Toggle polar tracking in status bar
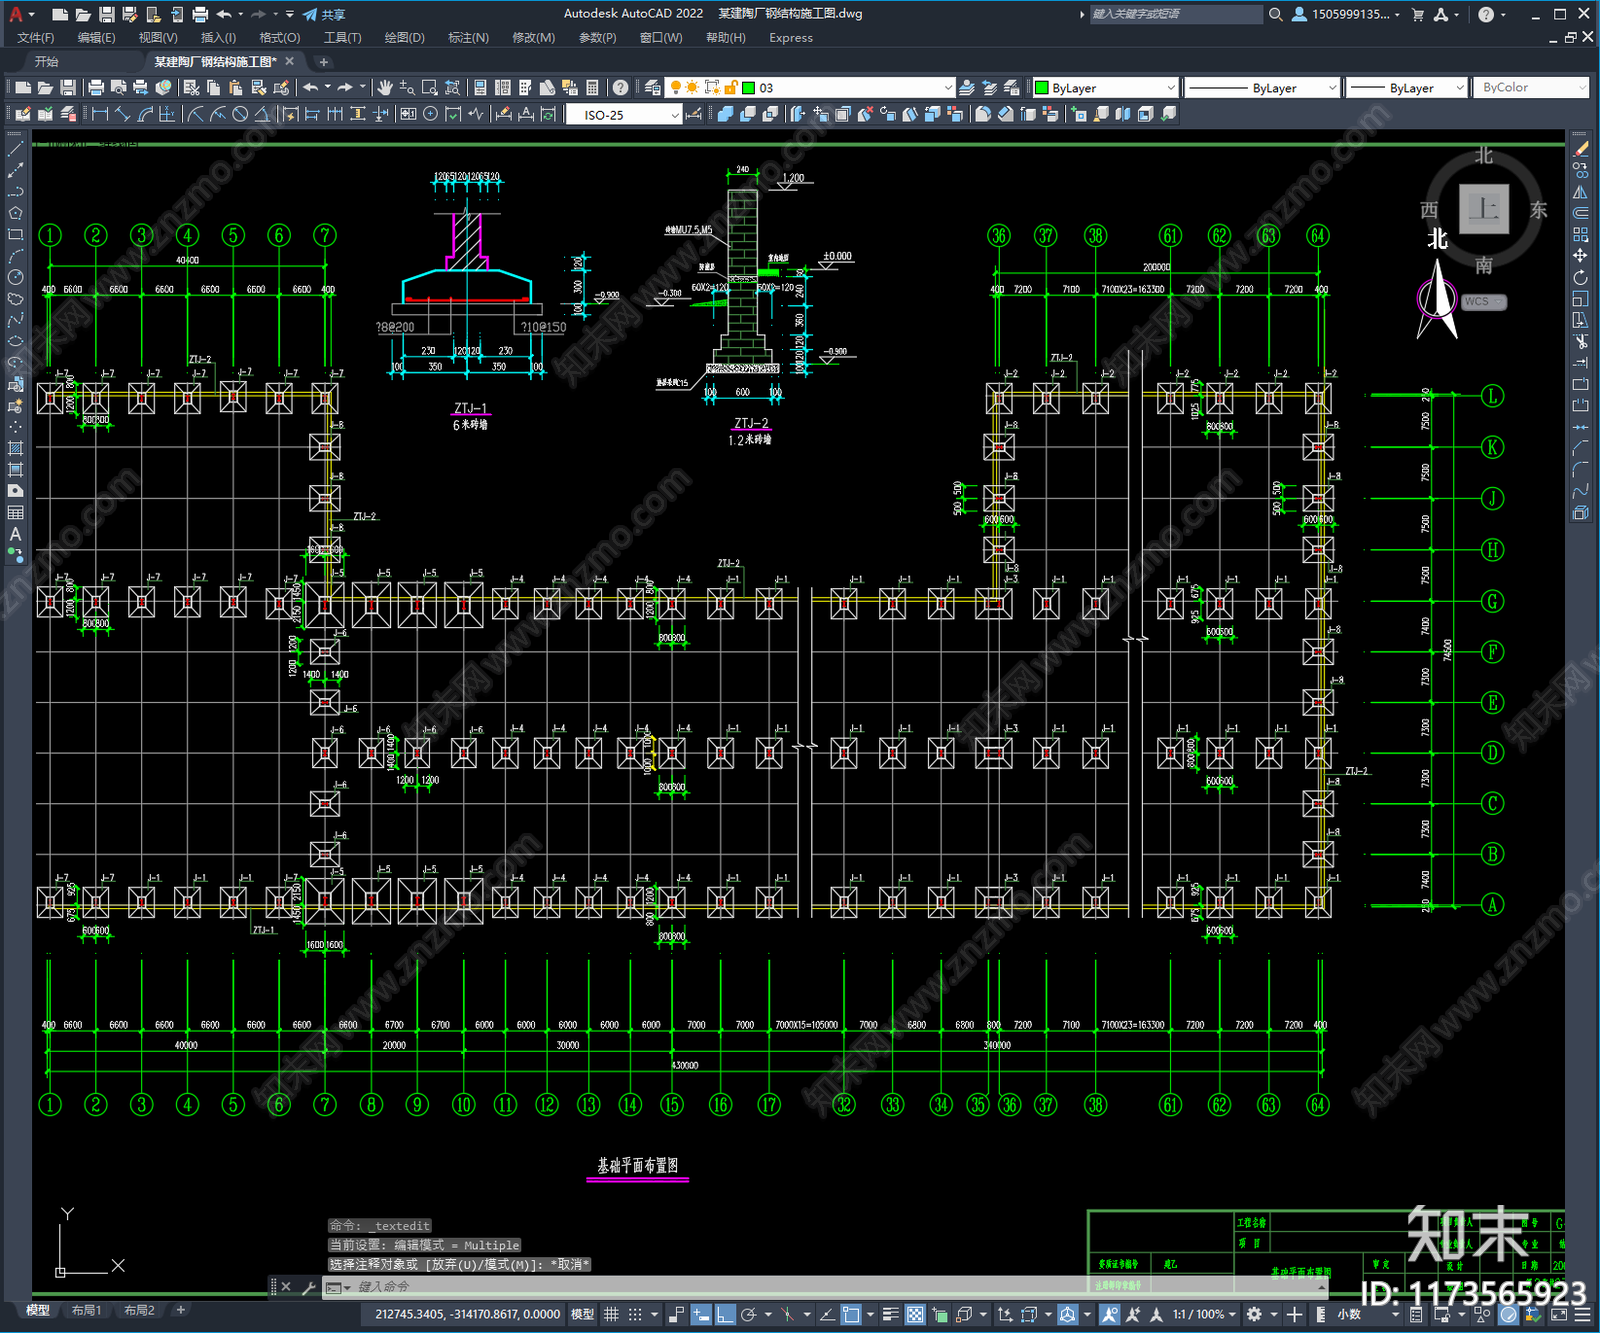Viewport: 1600px width, 1333px height. (x=748, y=1314)
